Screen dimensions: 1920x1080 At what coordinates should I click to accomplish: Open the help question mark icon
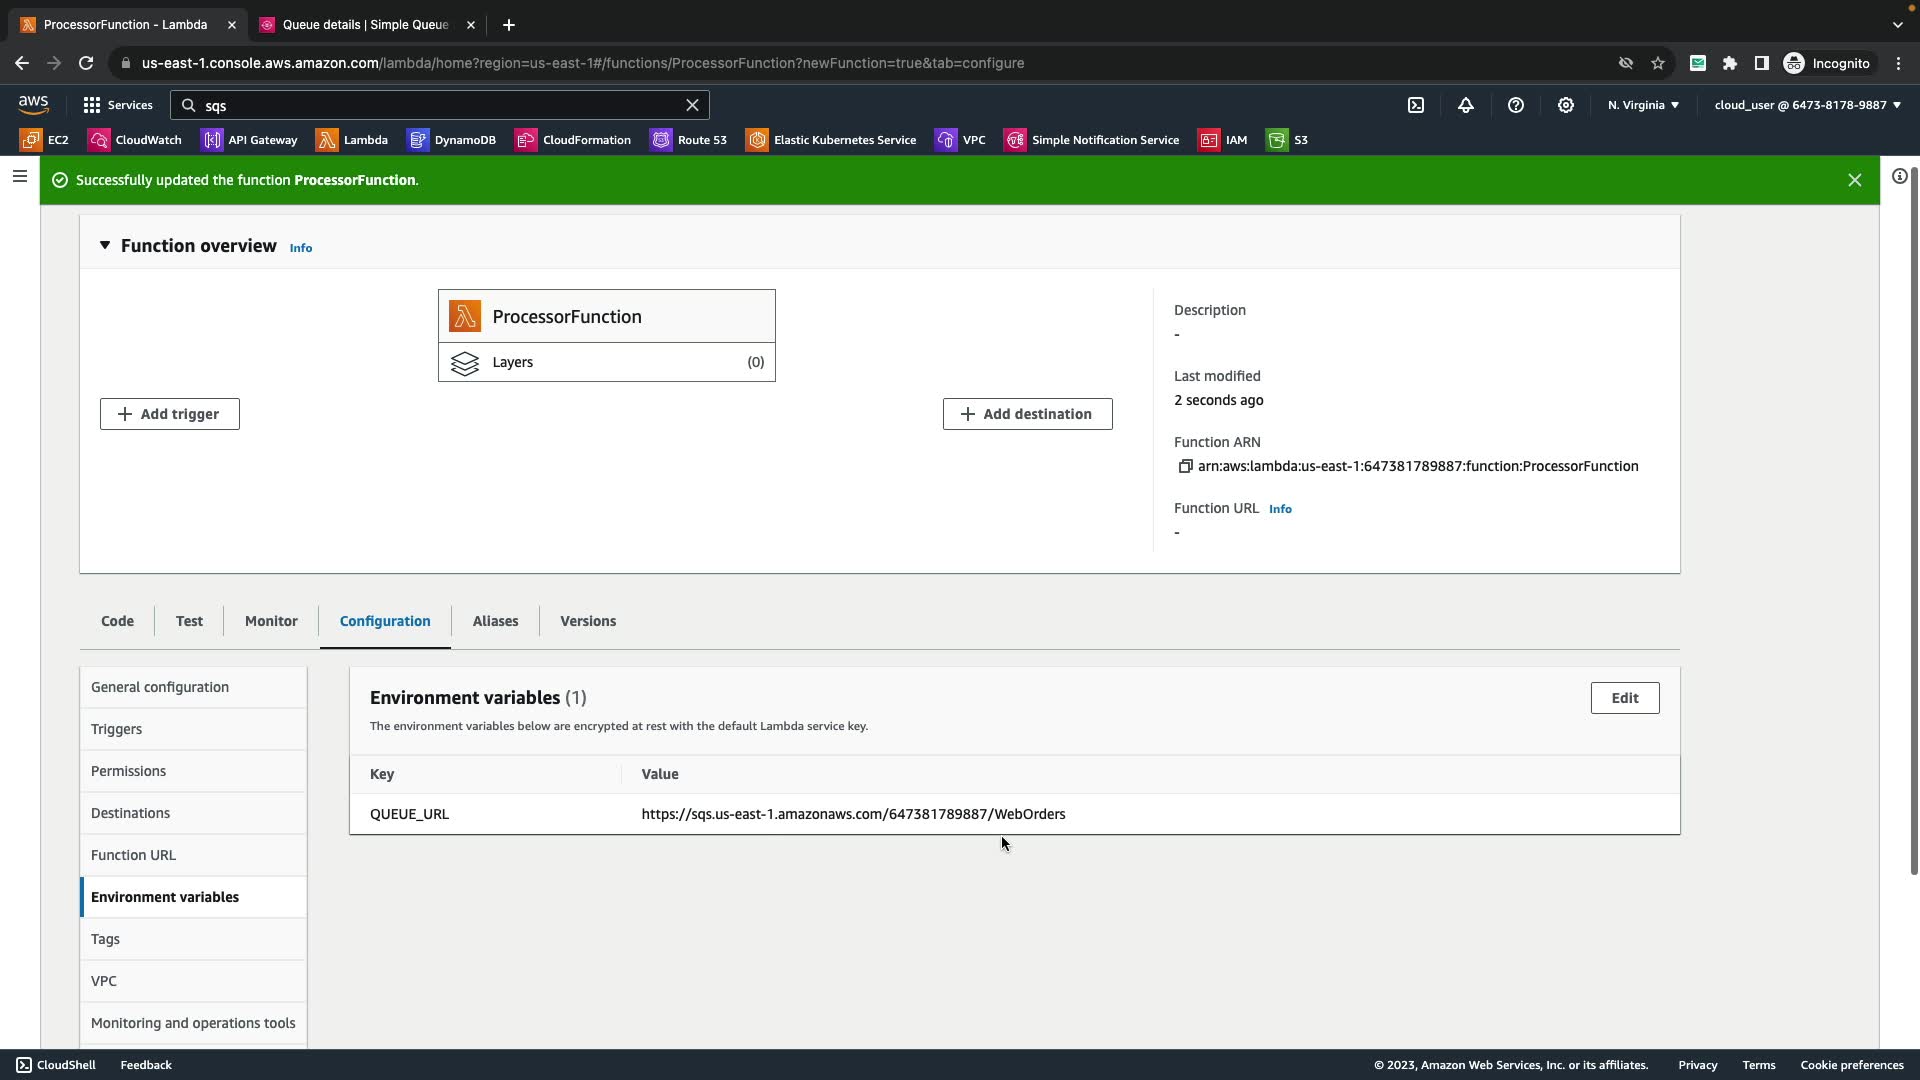[1516, 105]
